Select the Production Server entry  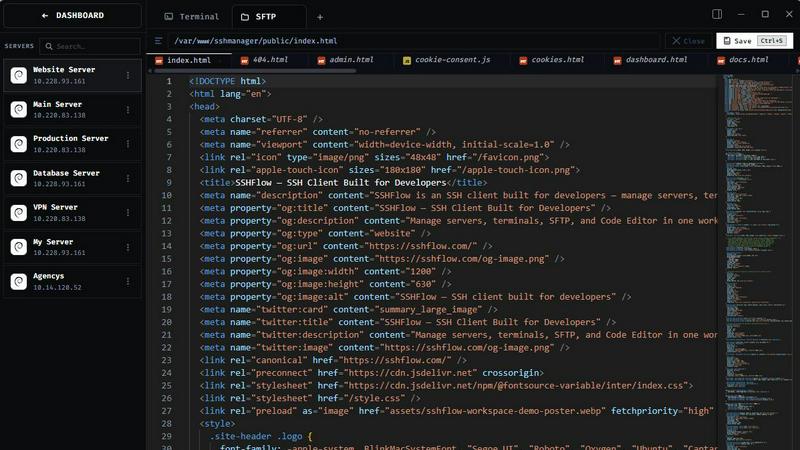[72, 144]
